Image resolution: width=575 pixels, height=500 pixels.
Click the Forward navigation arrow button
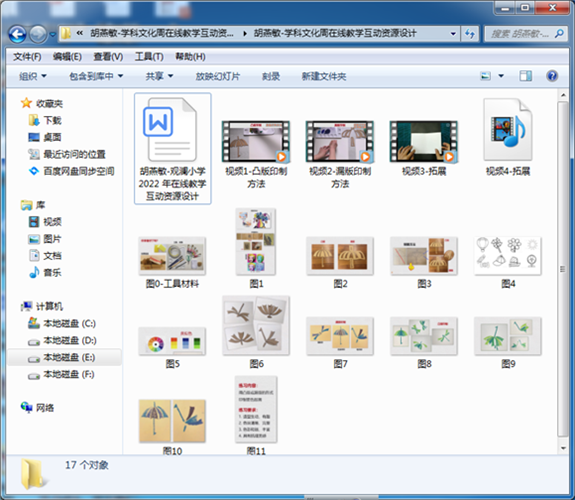(x=38, y=34)
